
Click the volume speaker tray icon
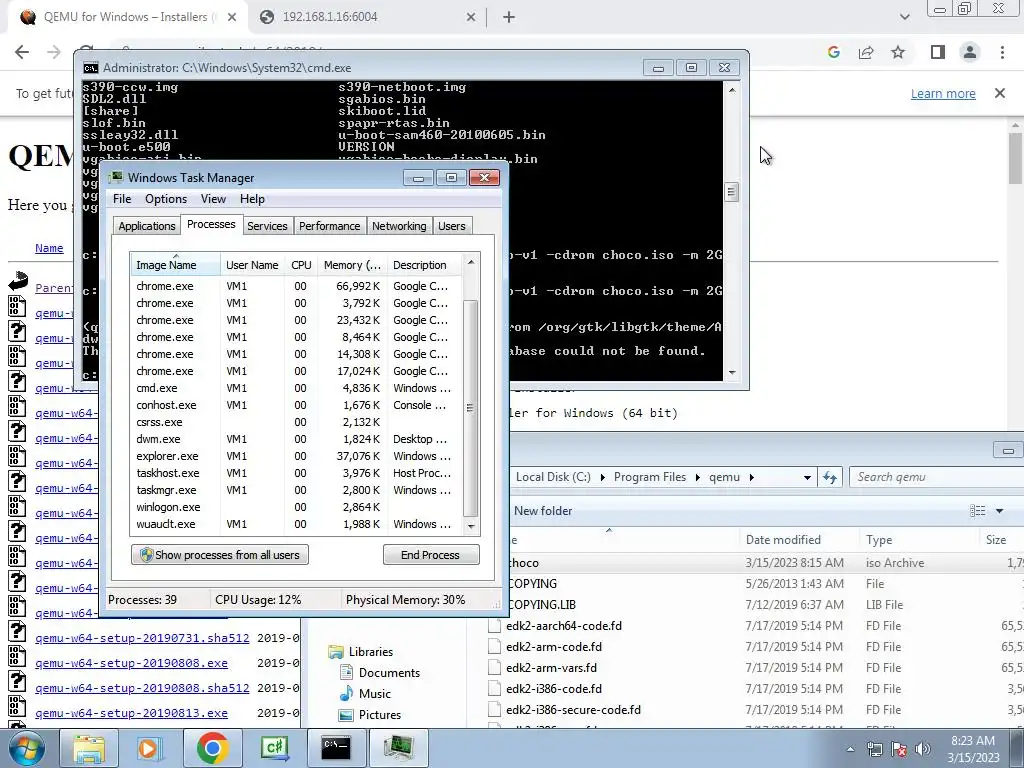click(x=922, y=748)
